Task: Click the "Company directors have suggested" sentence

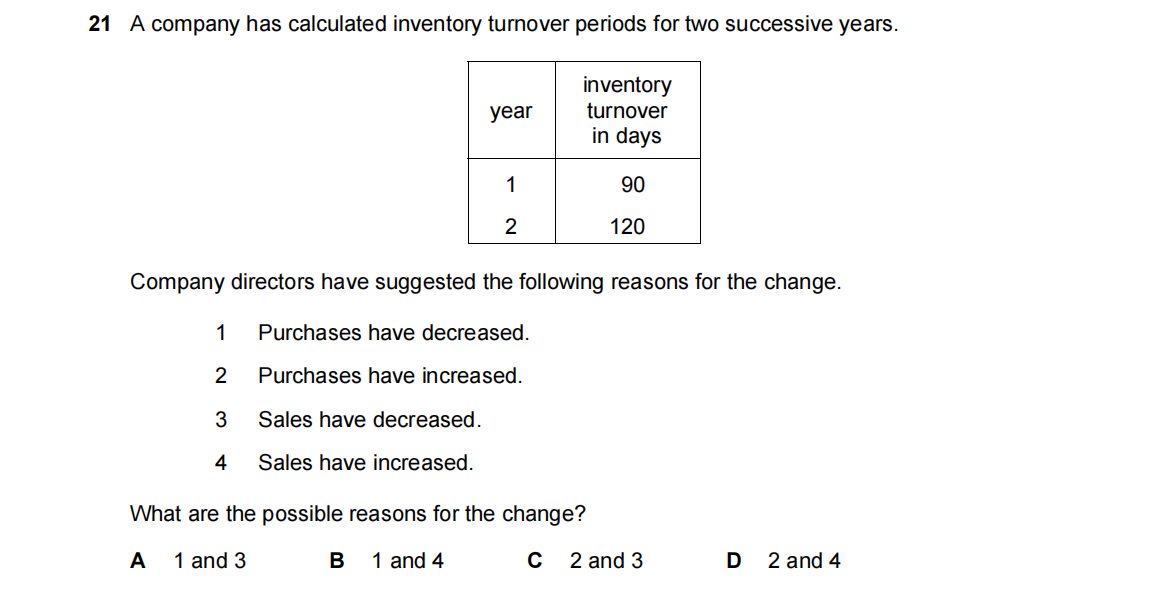Action: [x=485, y=282]
